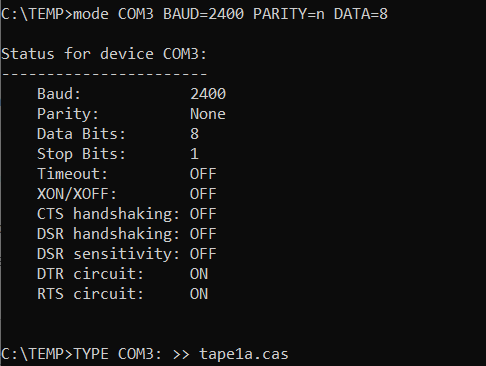Click the 'Parity:' label
486x366 pixels.
tap(68, 114)
